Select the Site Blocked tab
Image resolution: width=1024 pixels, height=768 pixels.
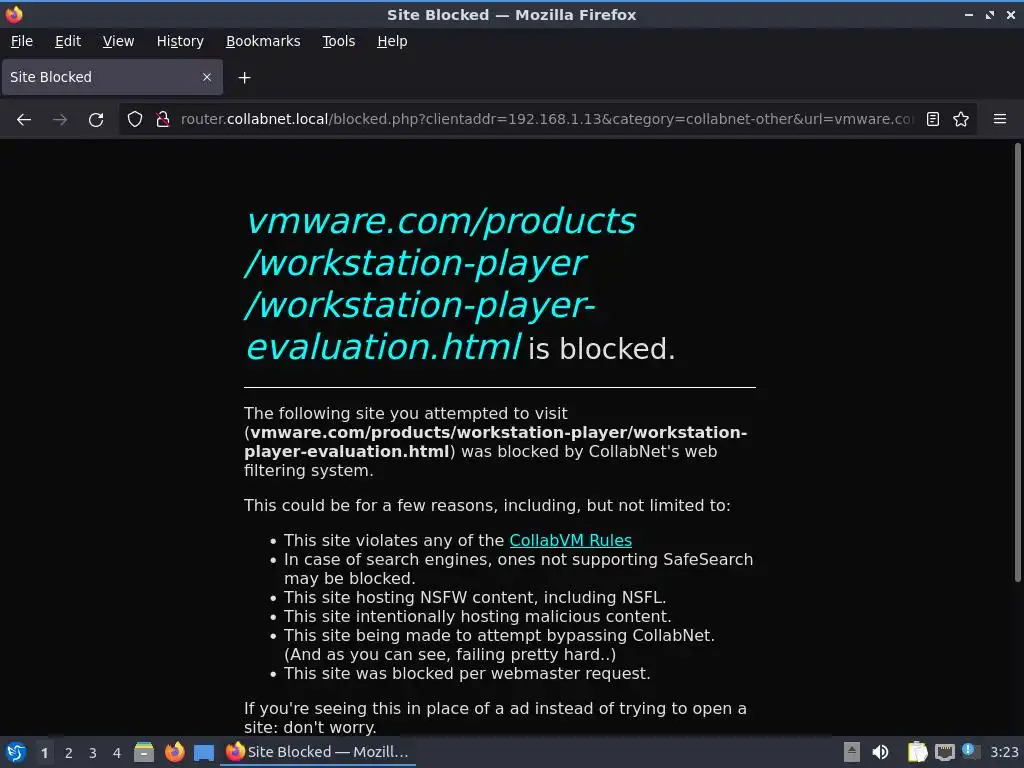(112, 77)
